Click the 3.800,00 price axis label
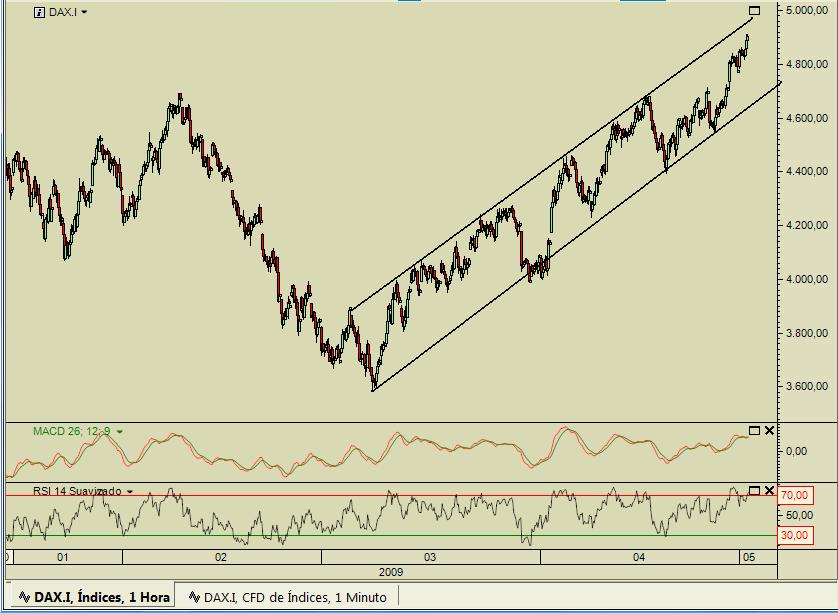The width and height of the screenshot is (838, 613). click(x=806, y=333)
